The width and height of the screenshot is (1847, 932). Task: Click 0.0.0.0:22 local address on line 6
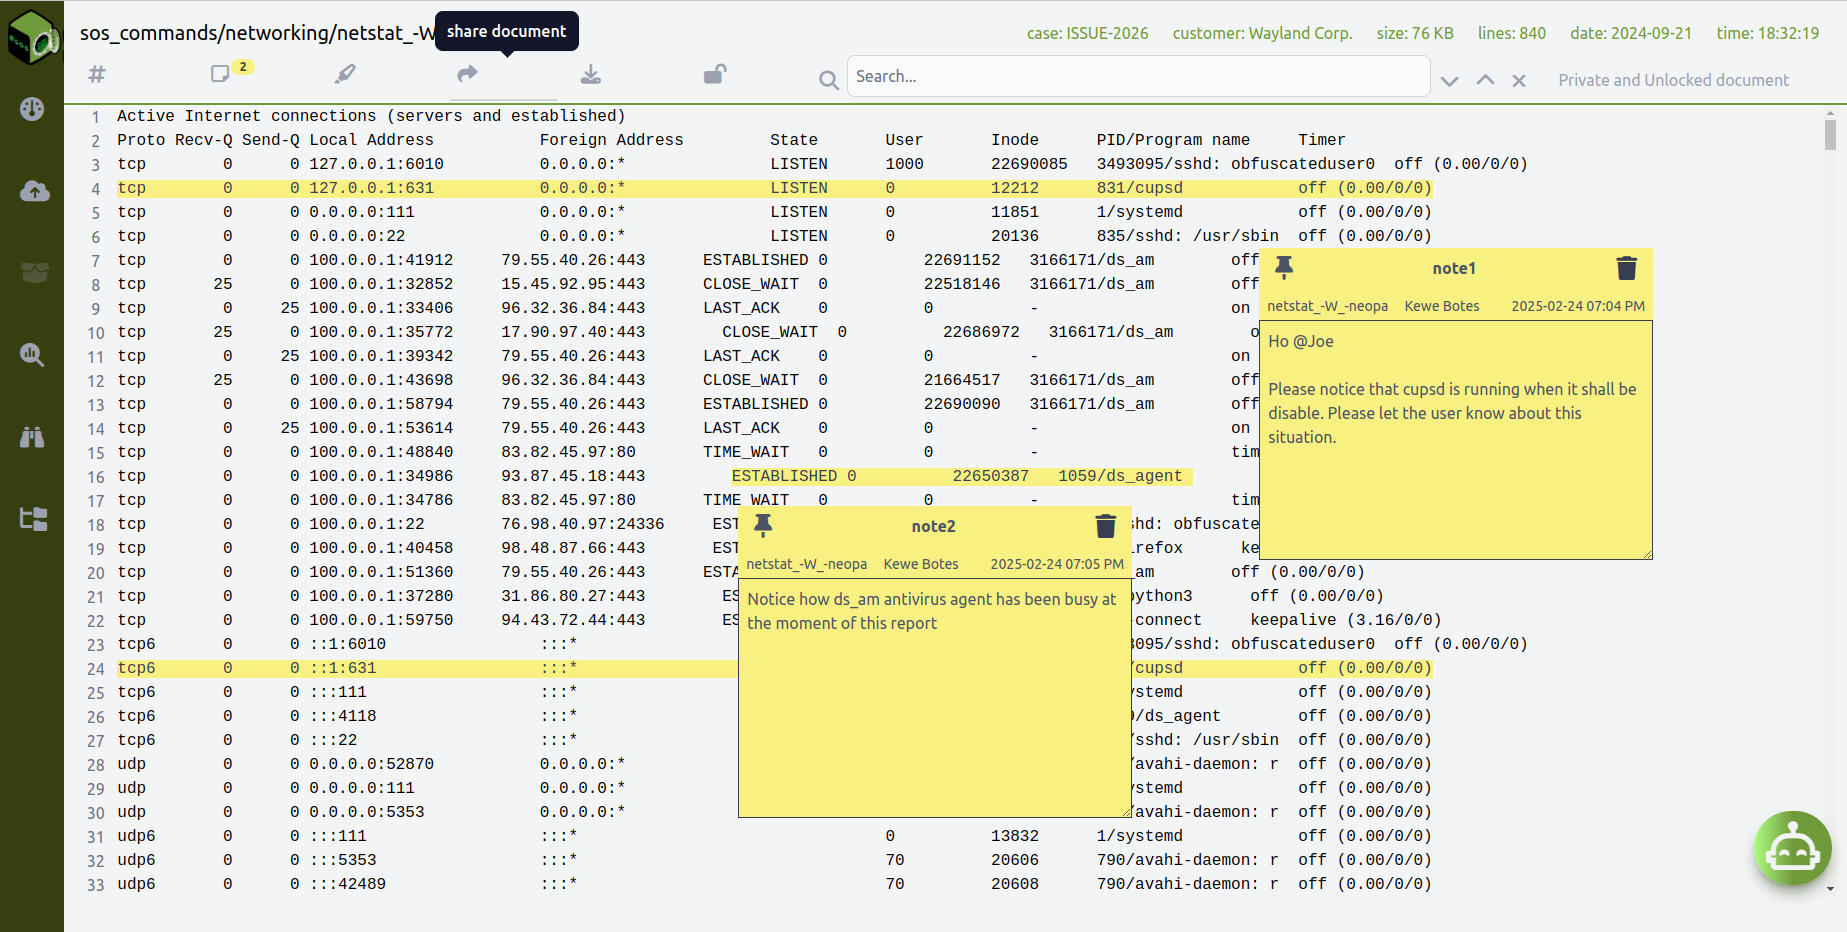[357, 236]
